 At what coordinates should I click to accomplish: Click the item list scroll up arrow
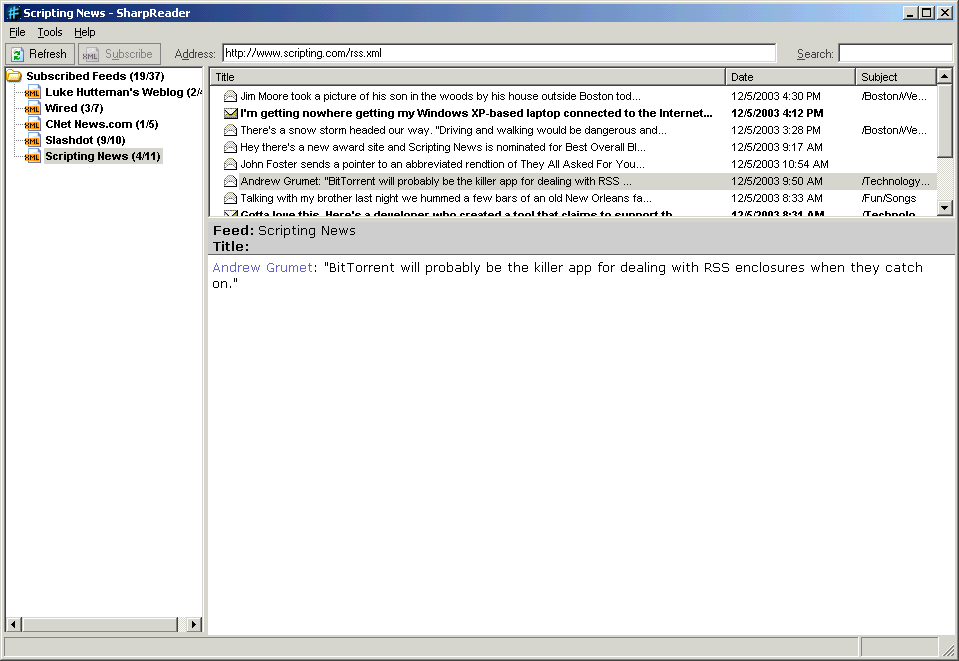point(944,76)
